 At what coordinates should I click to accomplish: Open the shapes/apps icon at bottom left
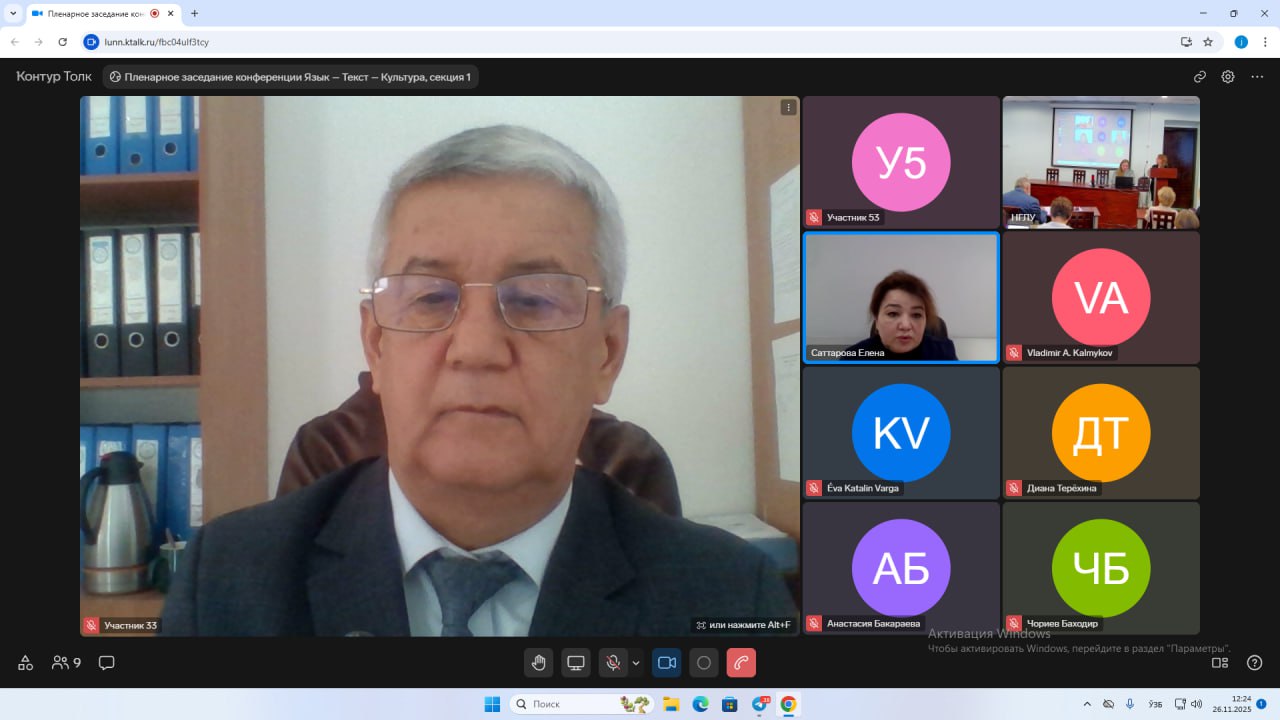pos(26,662)
